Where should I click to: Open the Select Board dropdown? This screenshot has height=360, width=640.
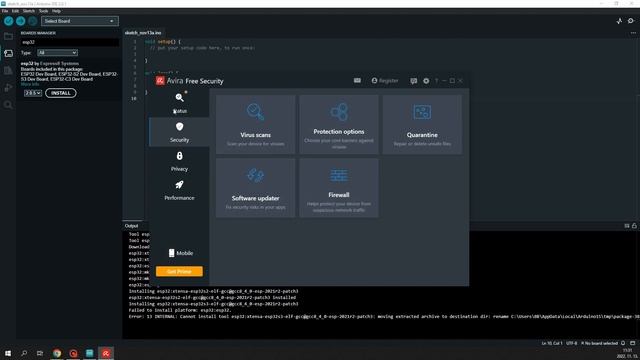pos(80,21)
